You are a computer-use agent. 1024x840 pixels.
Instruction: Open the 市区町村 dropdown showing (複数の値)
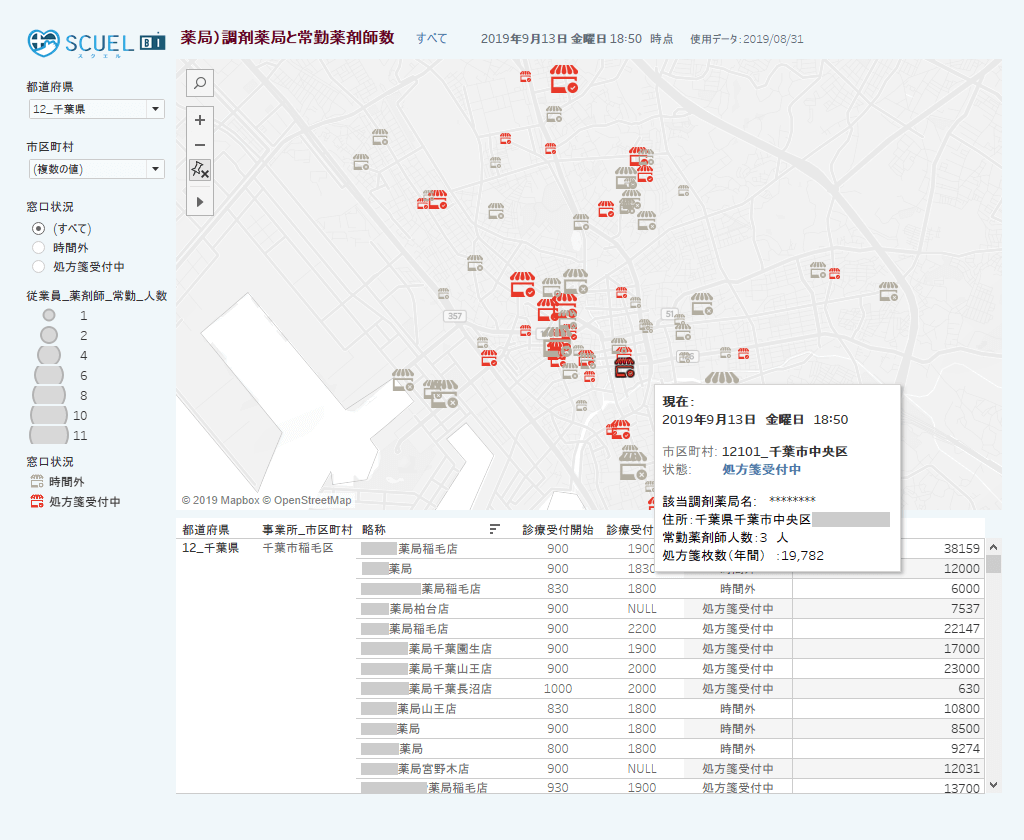[x=97, y=169]
